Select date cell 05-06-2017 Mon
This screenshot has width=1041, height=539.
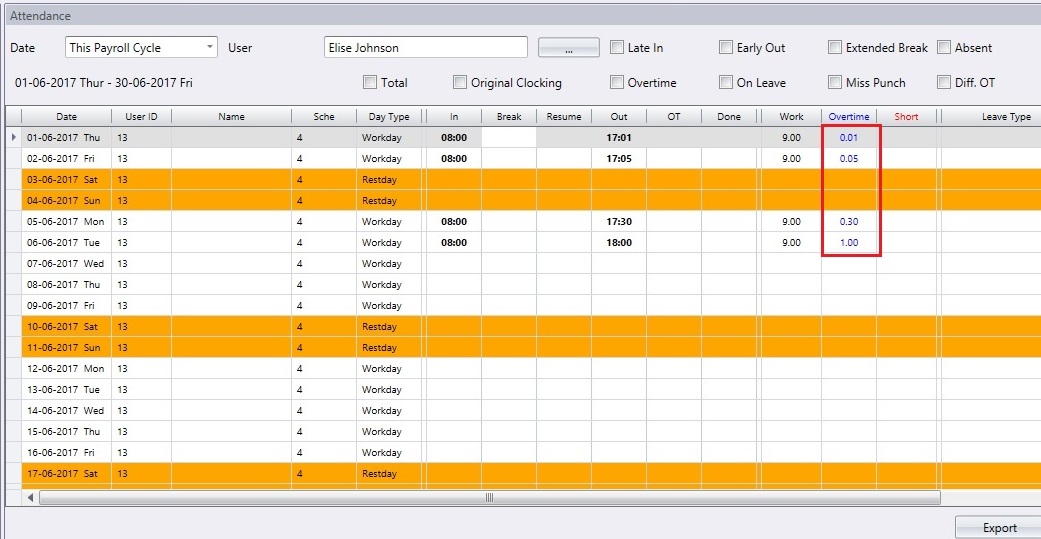tap(66, 222)
